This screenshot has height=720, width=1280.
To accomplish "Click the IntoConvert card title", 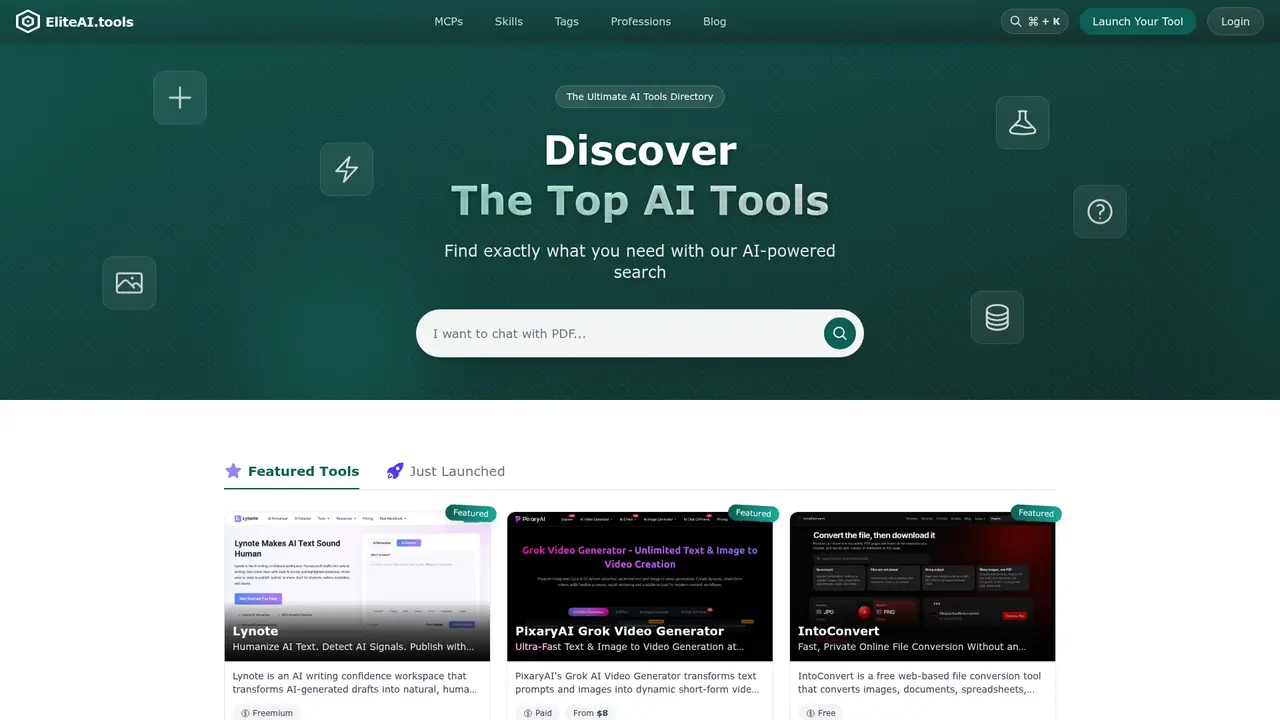I will click(x=839, y=631).
